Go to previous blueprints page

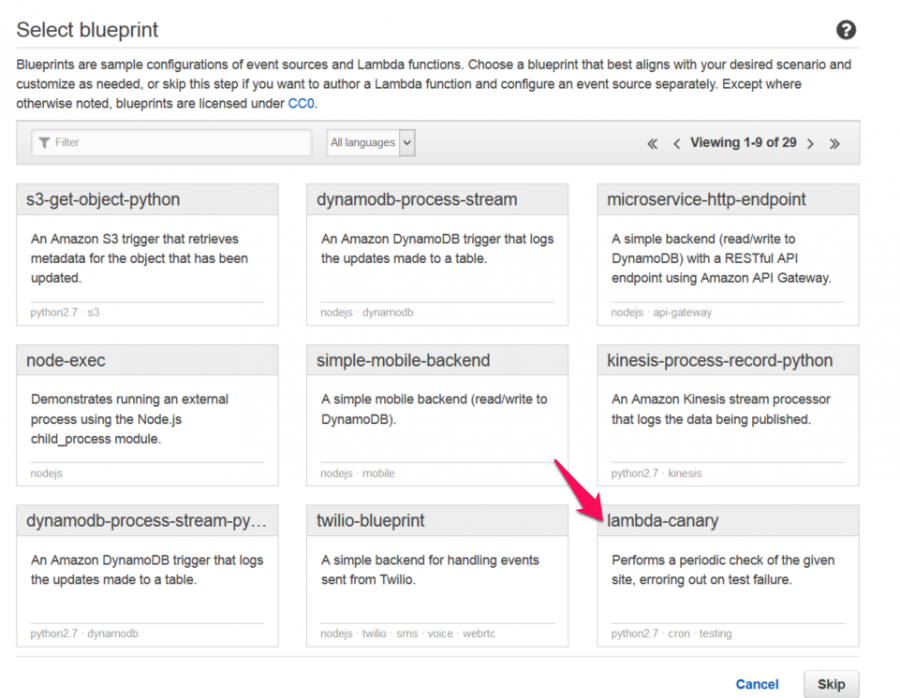coord(676,144)
